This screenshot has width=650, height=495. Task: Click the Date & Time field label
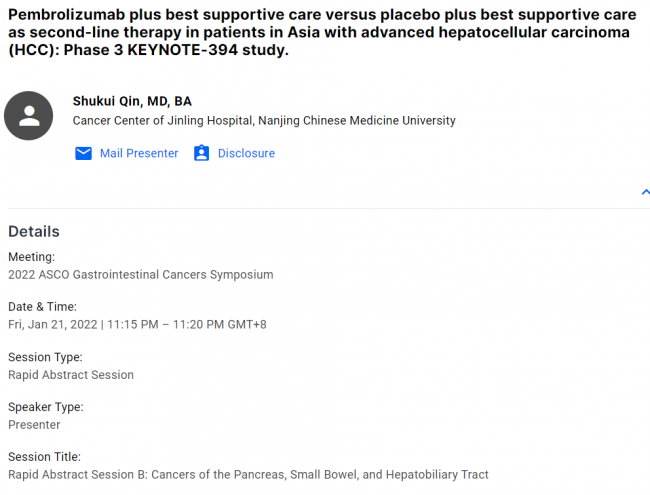point(43,307)
